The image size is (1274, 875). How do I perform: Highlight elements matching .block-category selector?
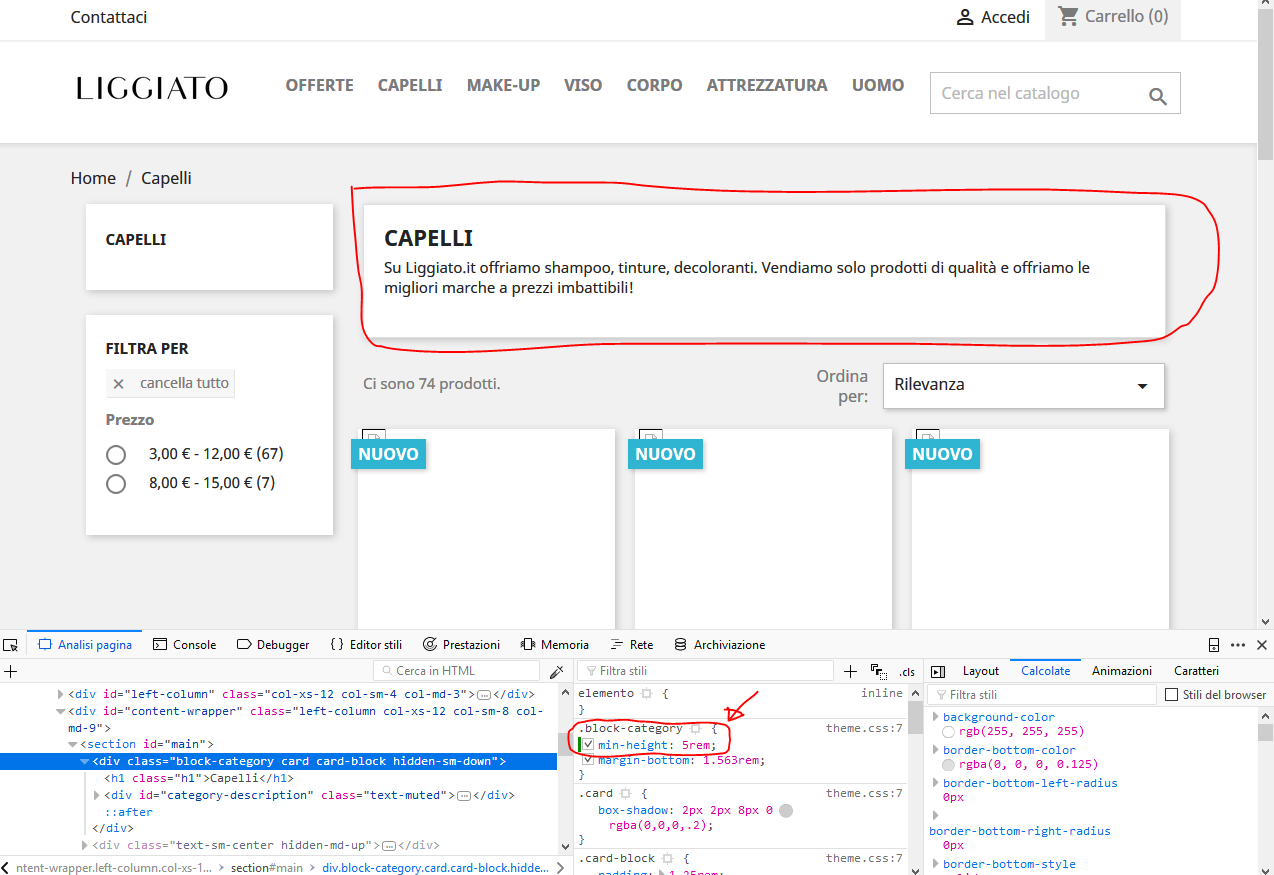pos(696,729)
